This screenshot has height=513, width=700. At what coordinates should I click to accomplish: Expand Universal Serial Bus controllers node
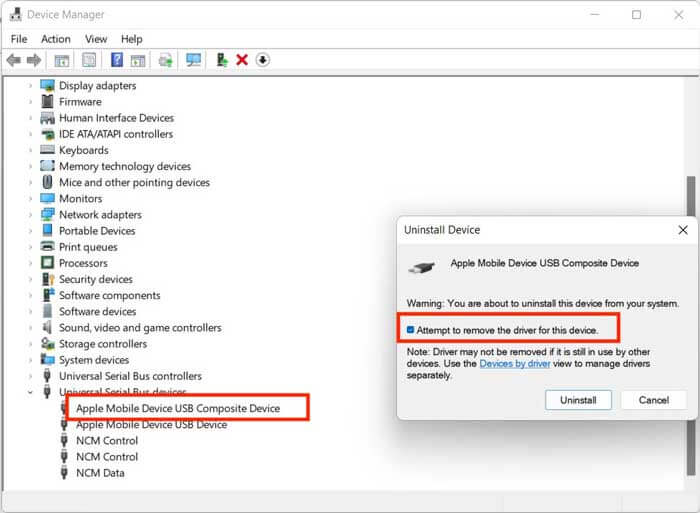click(30, 376)
